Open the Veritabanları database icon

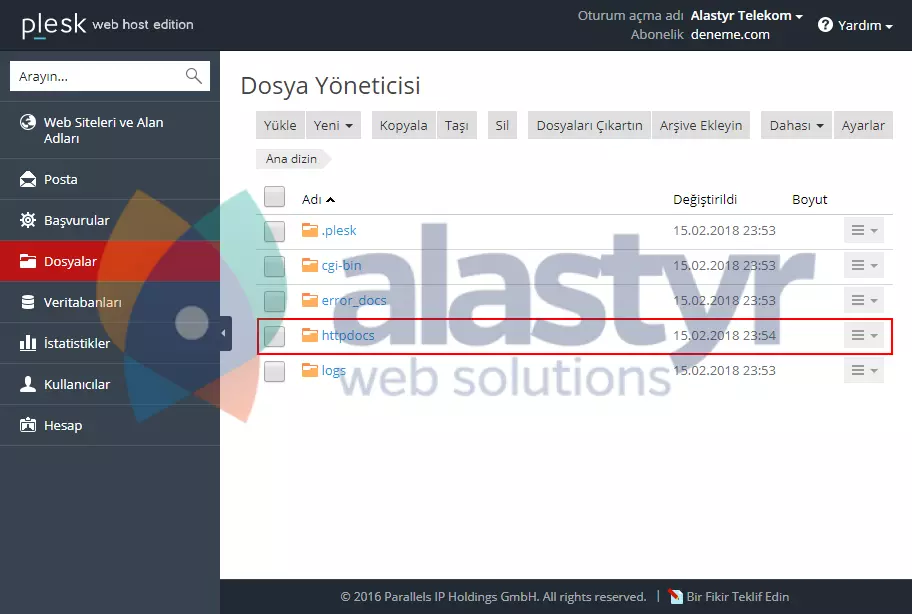(29, 302)
